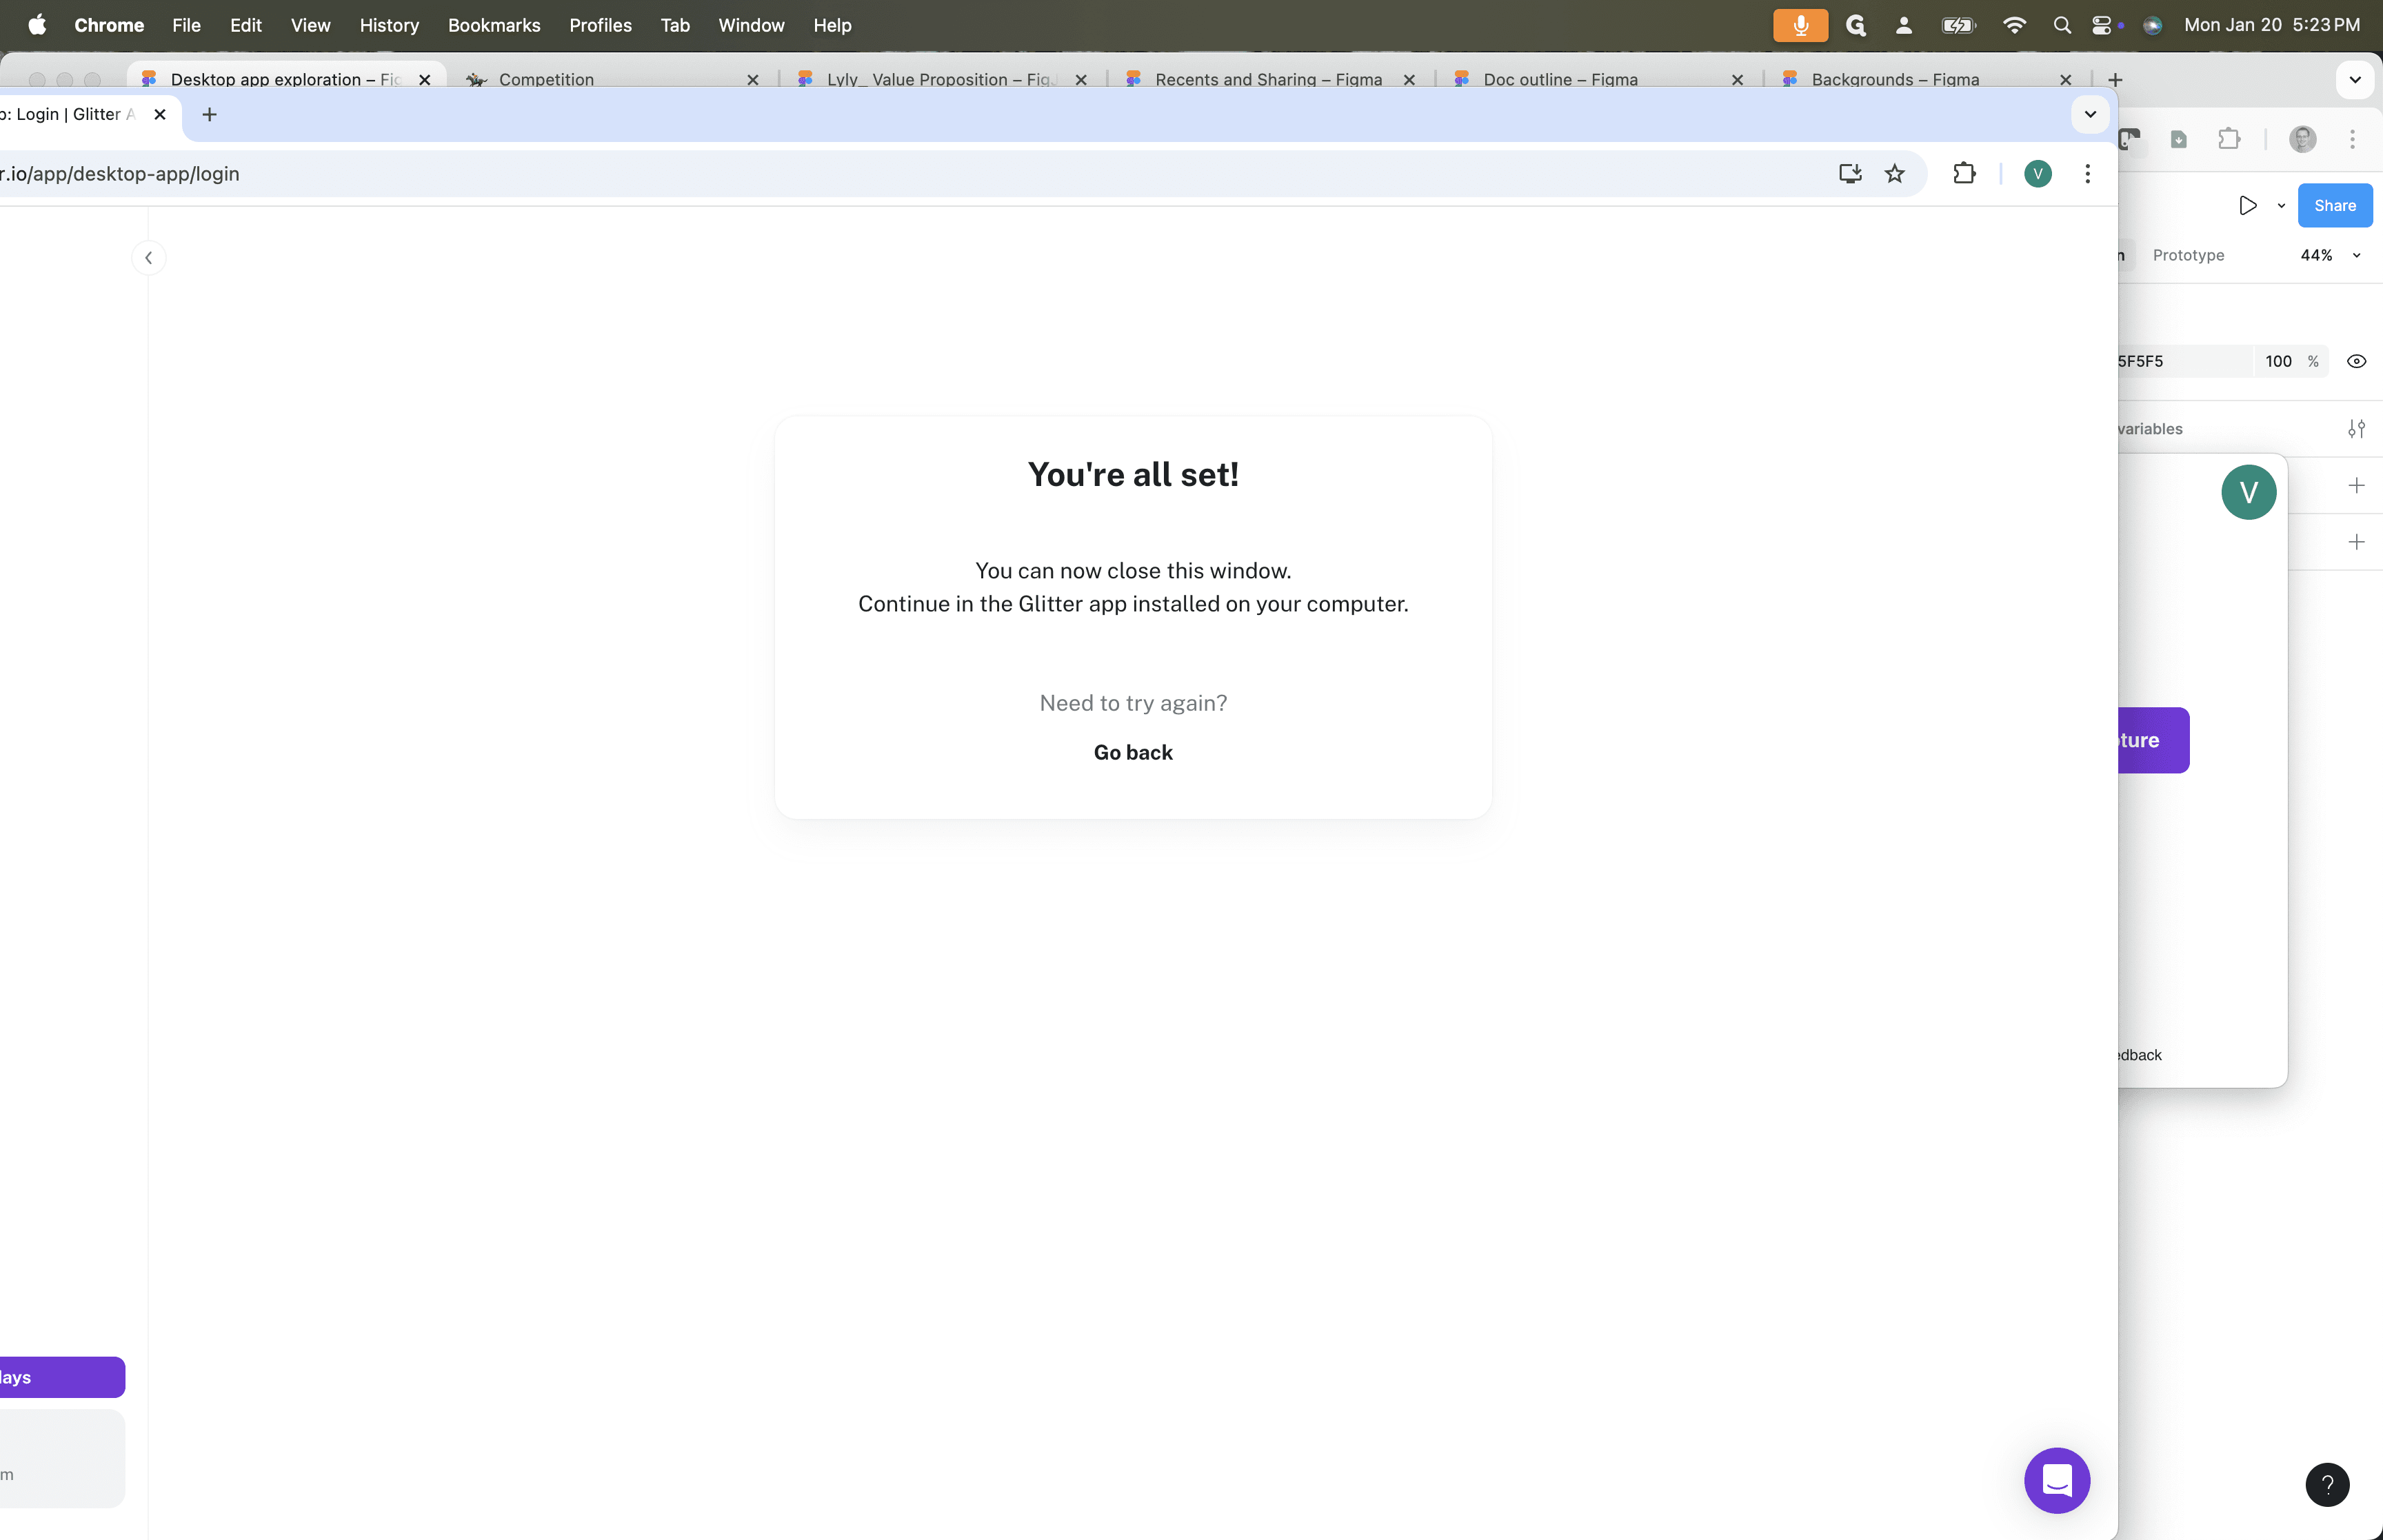This screenshot has height=1540, width=2383.
Task: Switch to Lyly_ Value Proposition tab
Action: click(x=941, y=79)
